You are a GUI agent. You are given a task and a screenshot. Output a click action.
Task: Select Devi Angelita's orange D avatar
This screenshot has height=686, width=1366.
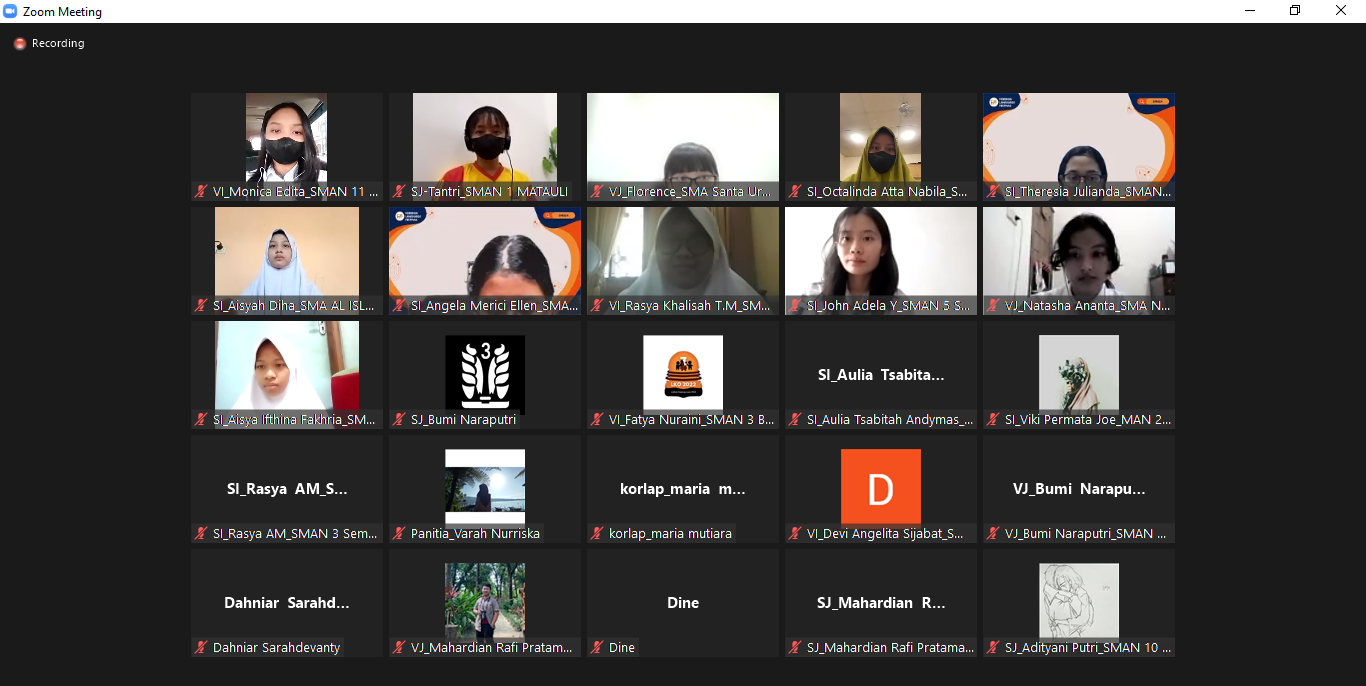(880, 487)
